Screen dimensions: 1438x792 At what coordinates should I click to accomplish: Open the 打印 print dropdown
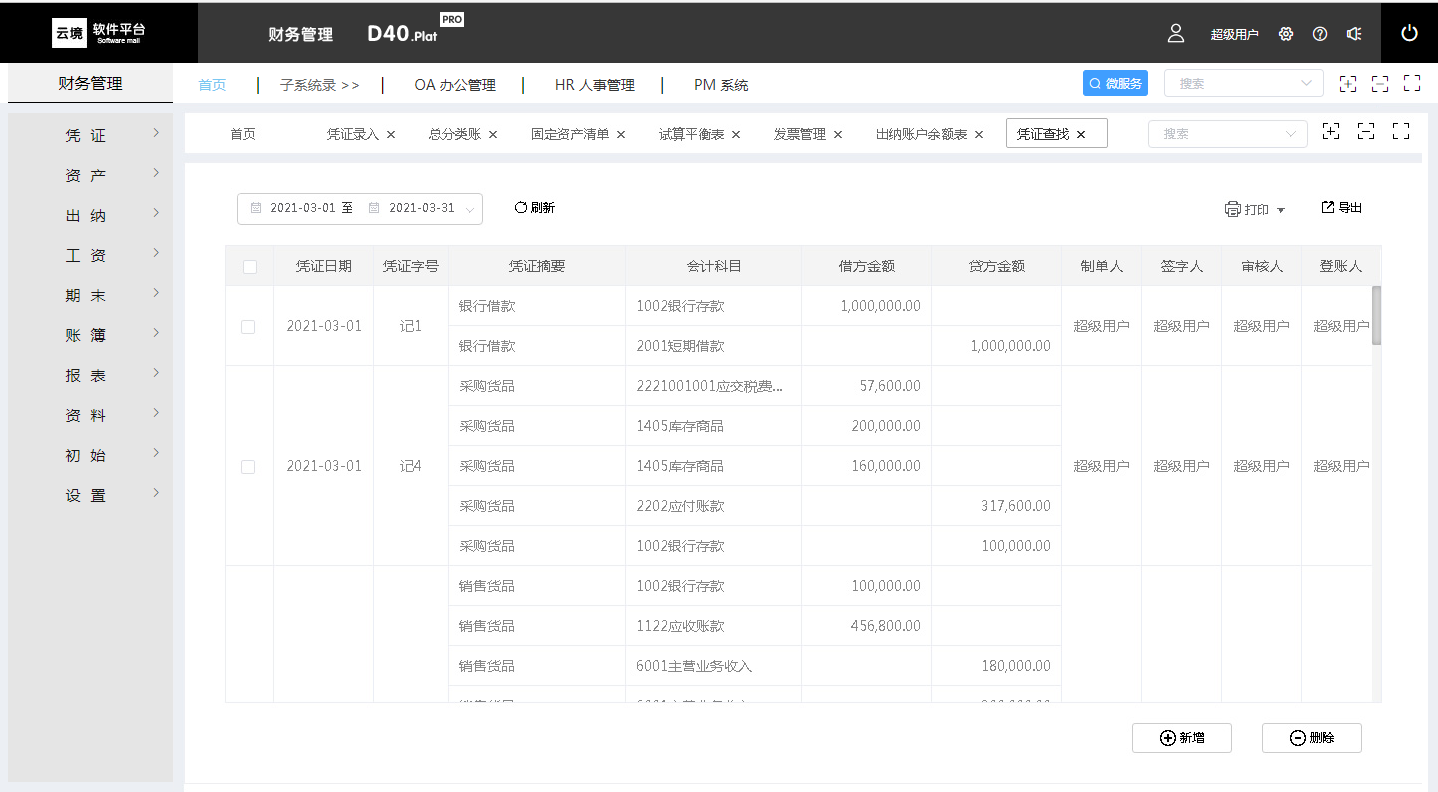pyautogui.click(x=1254, y=209)
